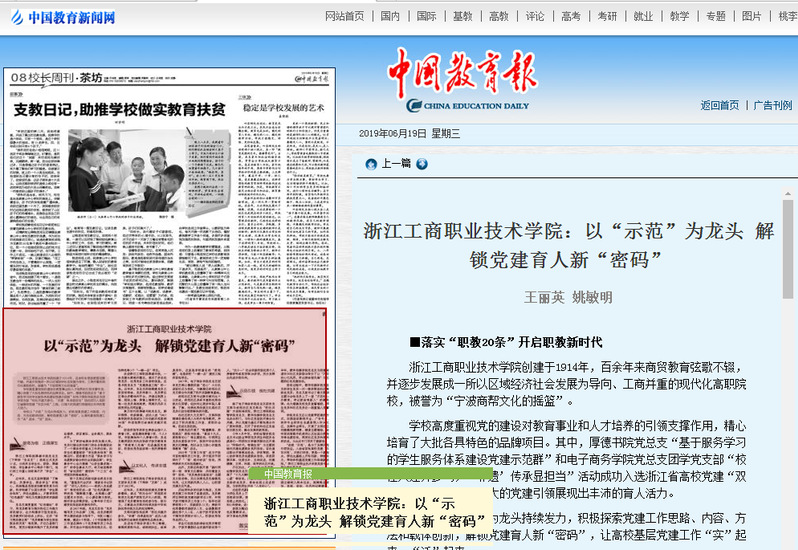Click the previous article left-arrow icon
This screenshot has width=798, height=550.
coord(371,164)
